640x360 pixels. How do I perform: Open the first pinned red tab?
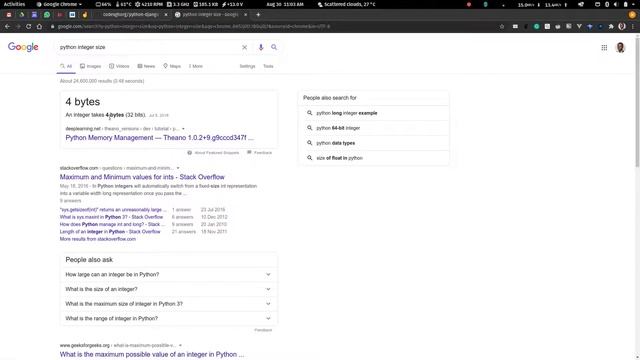click(x=9, y=15)
